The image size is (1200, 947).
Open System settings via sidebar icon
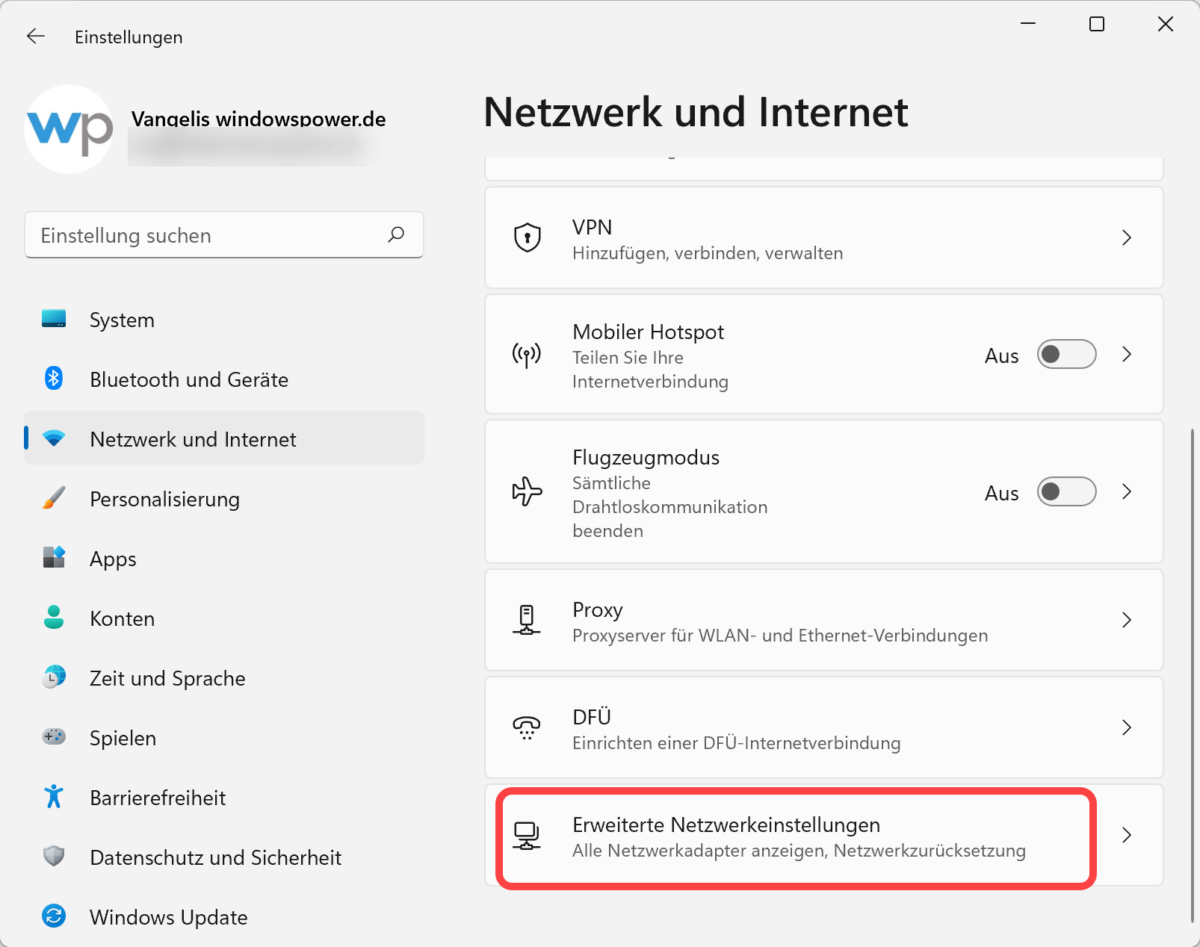point(52,320)
